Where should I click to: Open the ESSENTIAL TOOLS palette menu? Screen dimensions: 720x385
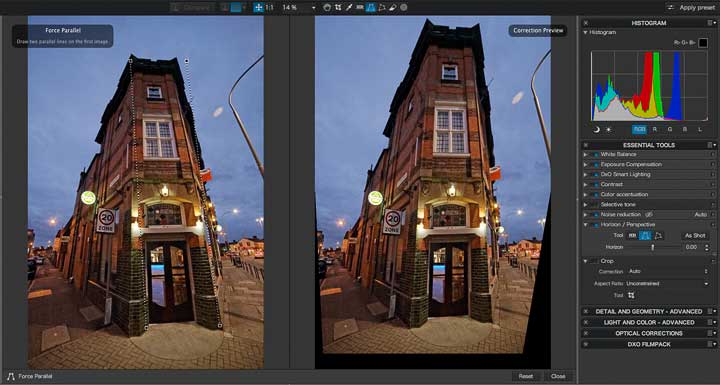[x=712, y=145]
